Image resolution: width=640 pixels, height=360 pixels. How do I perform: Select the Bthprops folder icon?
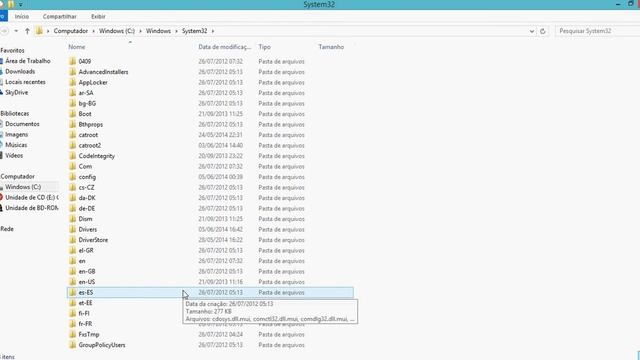[73, 124]
